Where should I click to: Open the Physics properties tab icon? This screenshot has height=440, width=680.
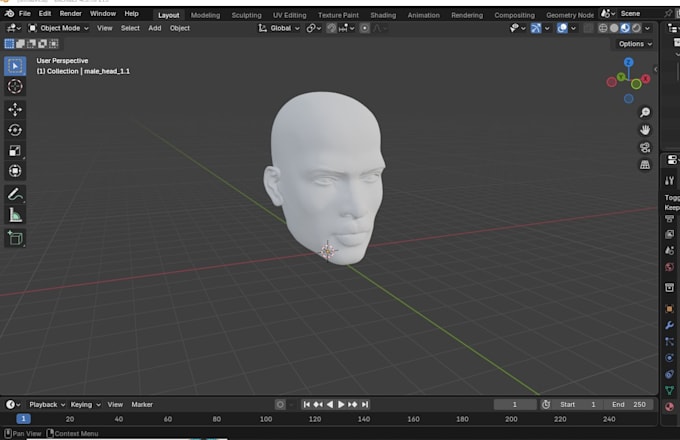pyautogui.click(x=670, y=358)
